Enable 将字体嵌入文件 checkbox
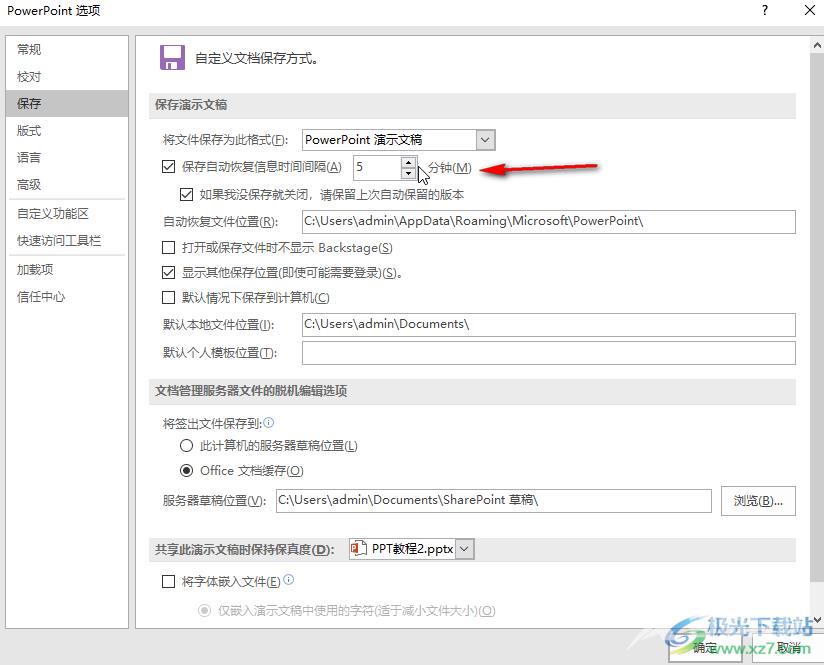The width and height of the screenshot is (824, 665). (168, 581)
